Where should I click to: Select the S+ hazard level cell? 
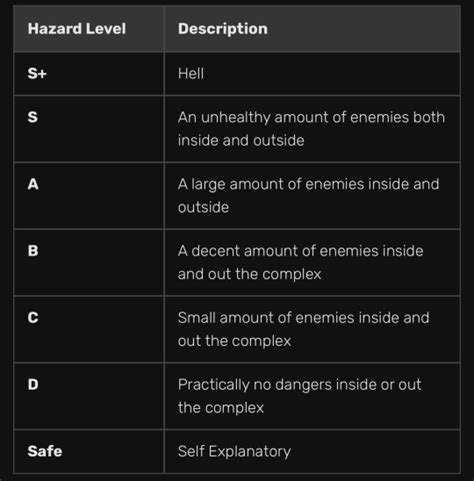tap(89, 74)
